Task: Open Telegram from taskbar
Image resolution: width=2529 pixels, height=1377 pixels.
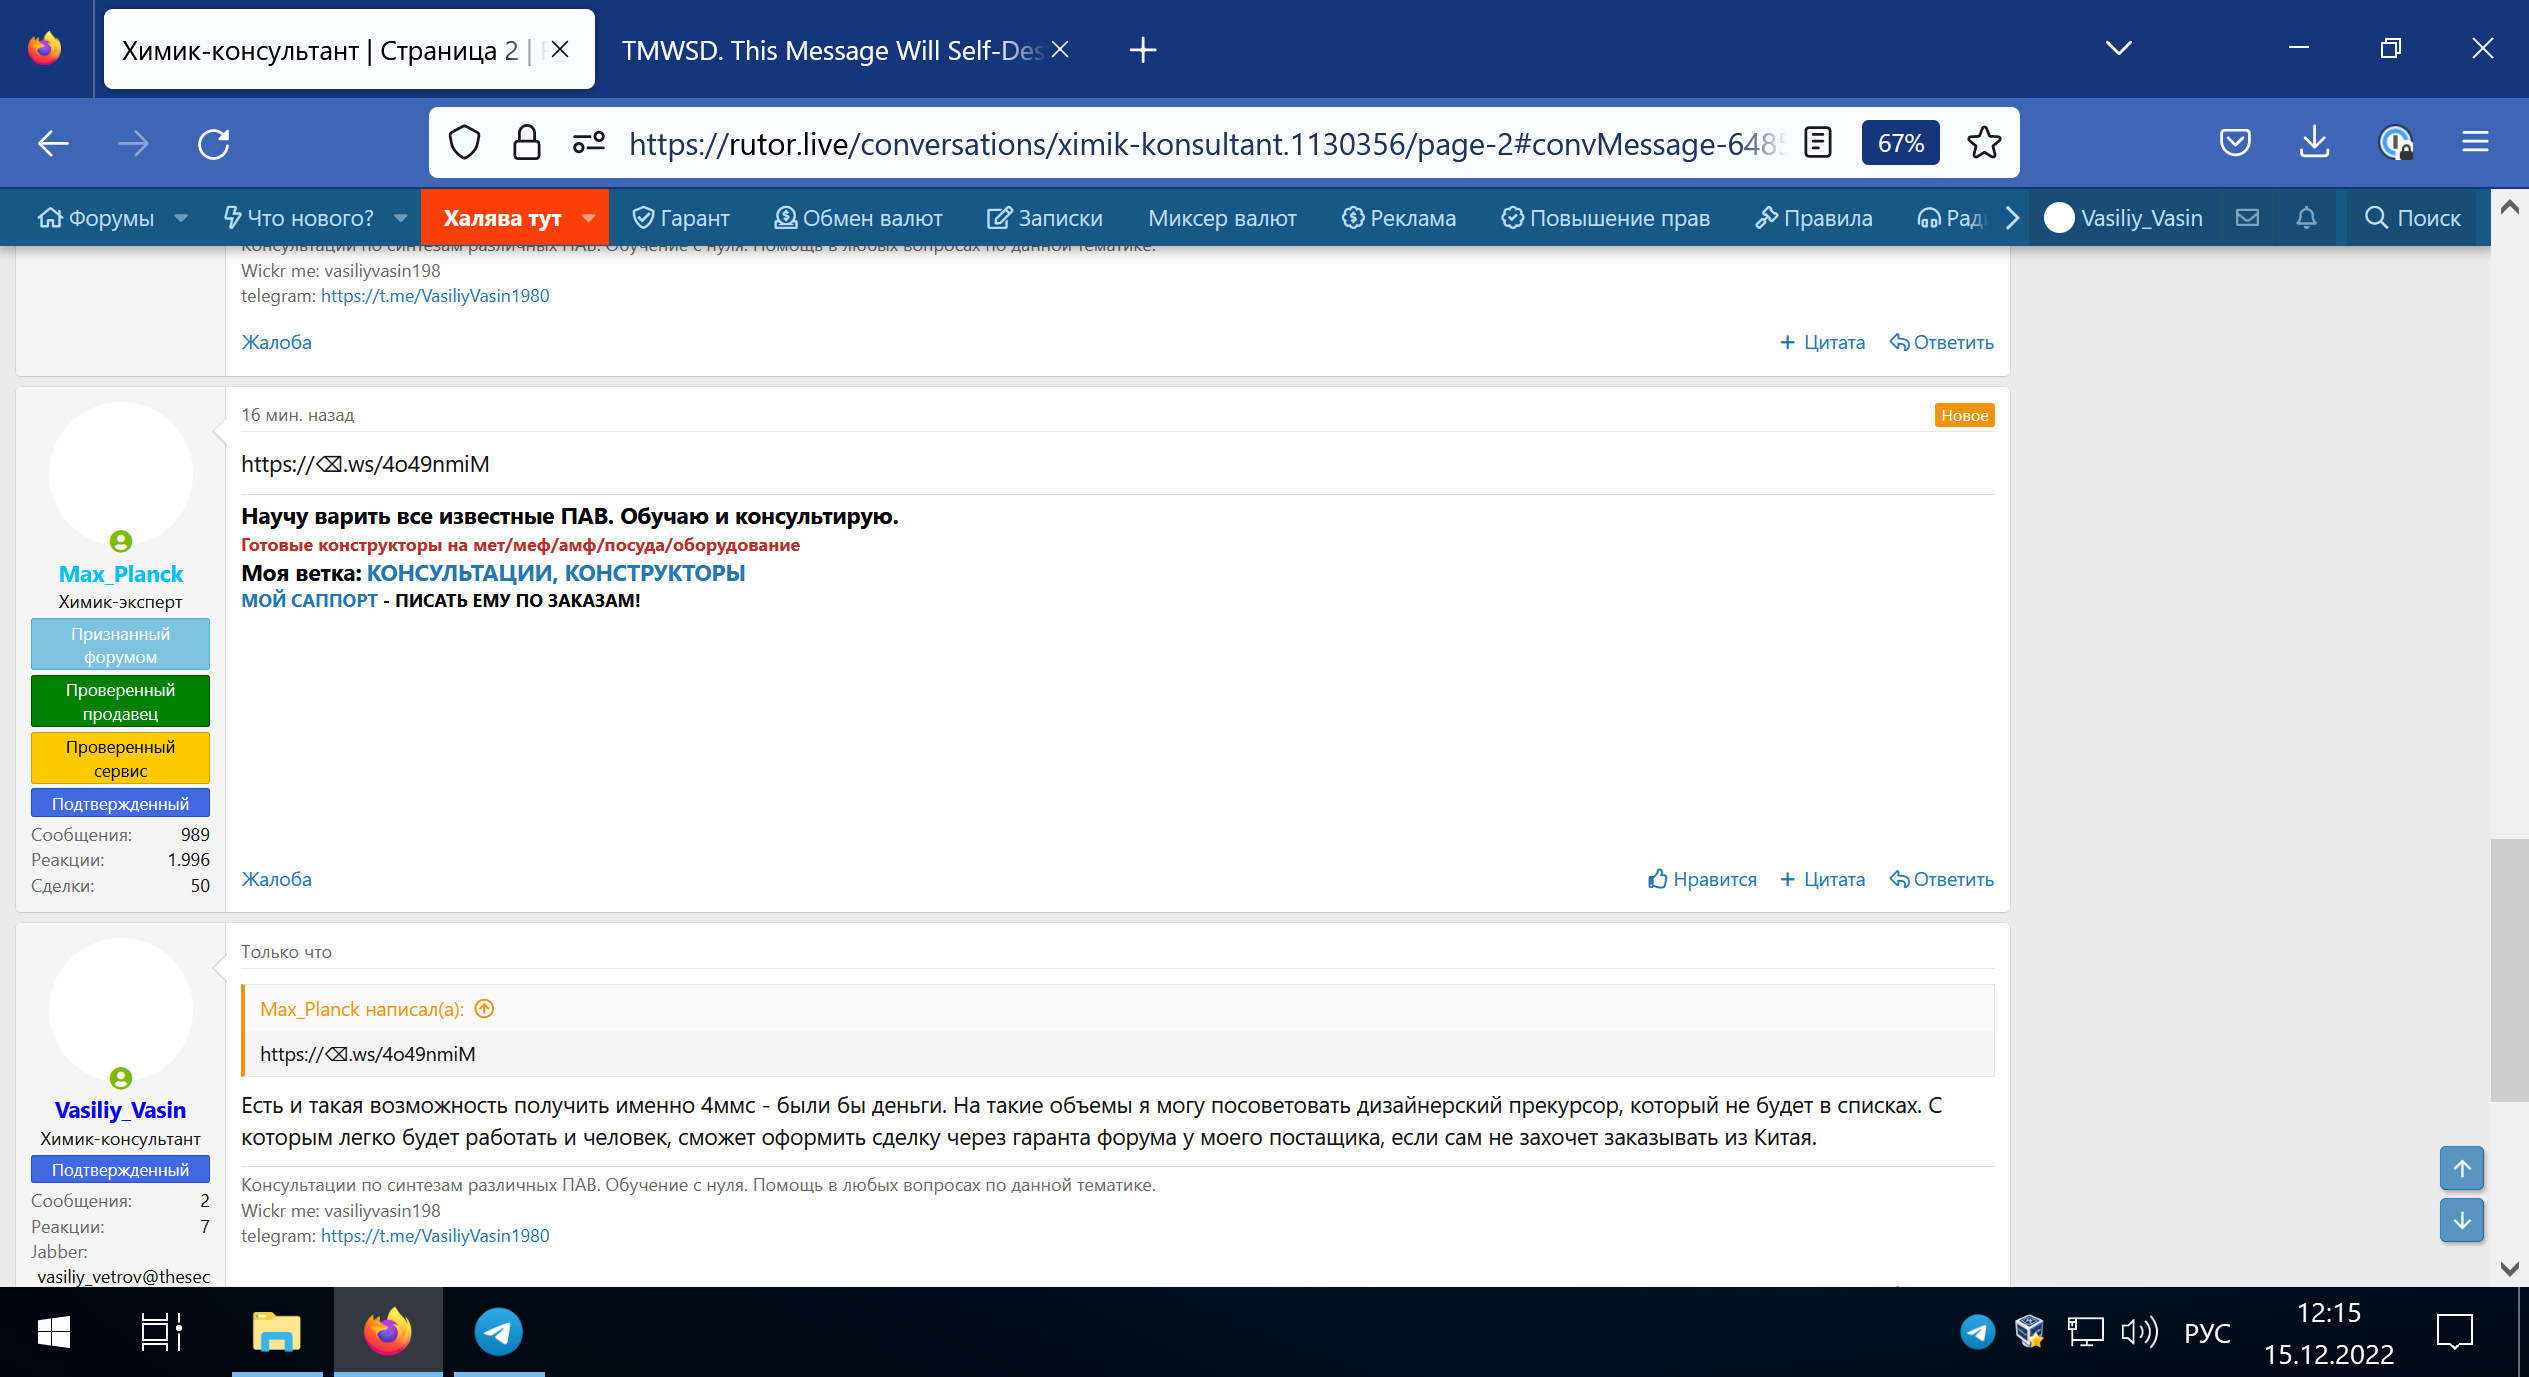Action: (498, 1332)
